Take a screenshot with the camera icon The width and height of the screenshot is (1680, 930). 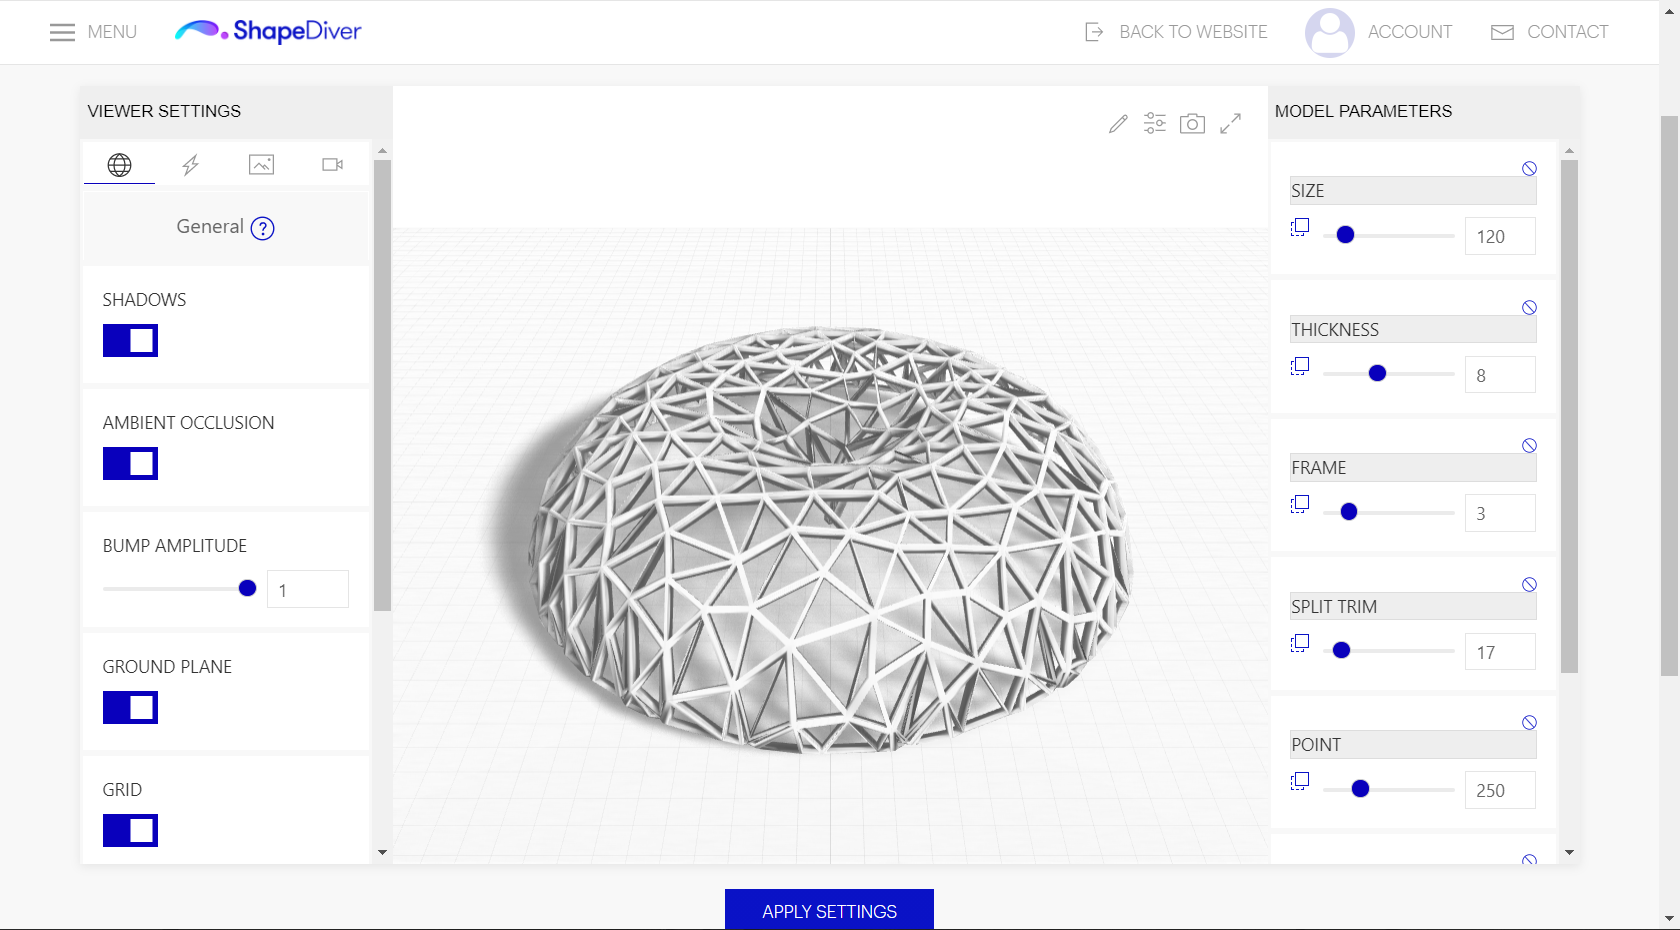coord(1192,124)
